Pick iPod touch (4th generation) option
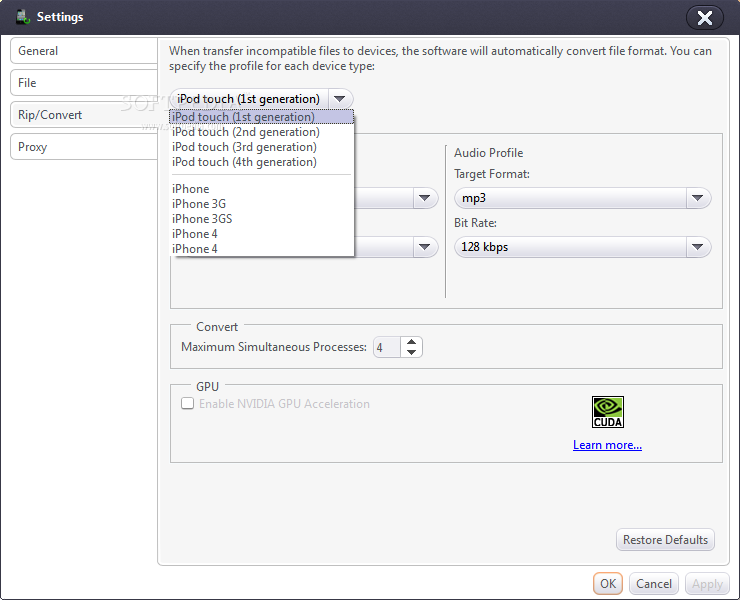The image size is (740, 600). 261,162
